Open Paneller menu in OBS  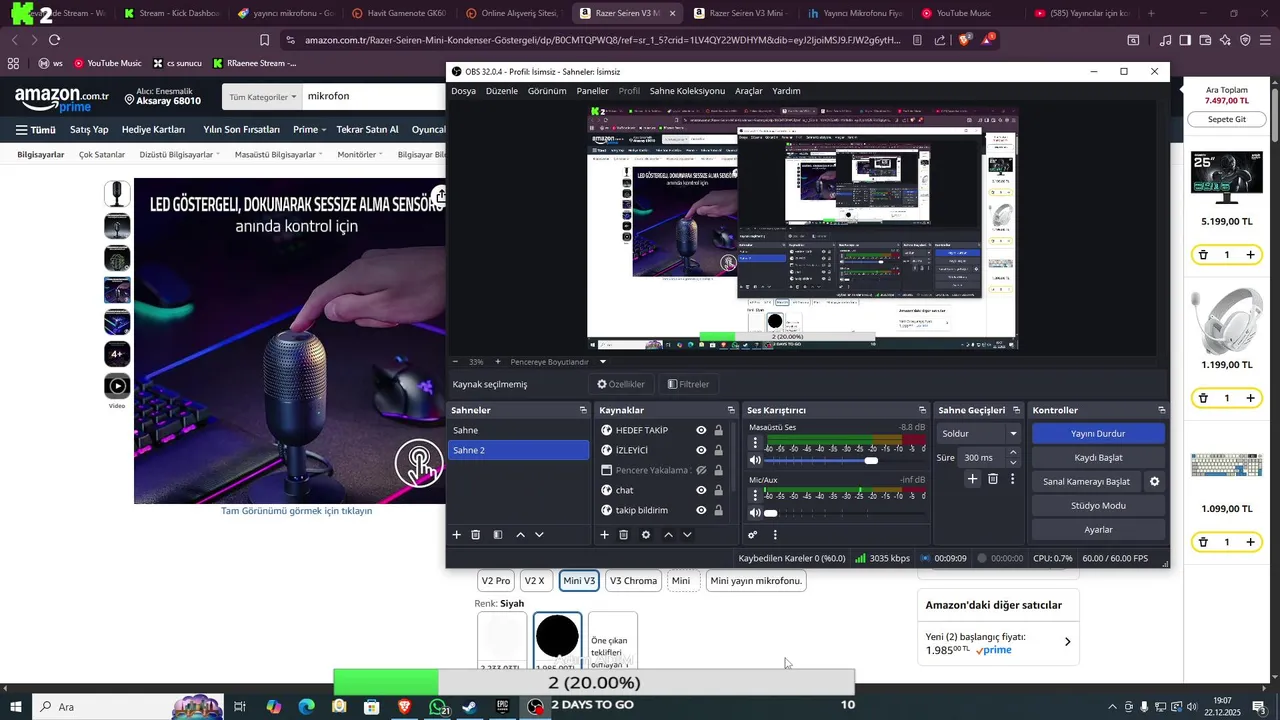(x=593, y=91)
